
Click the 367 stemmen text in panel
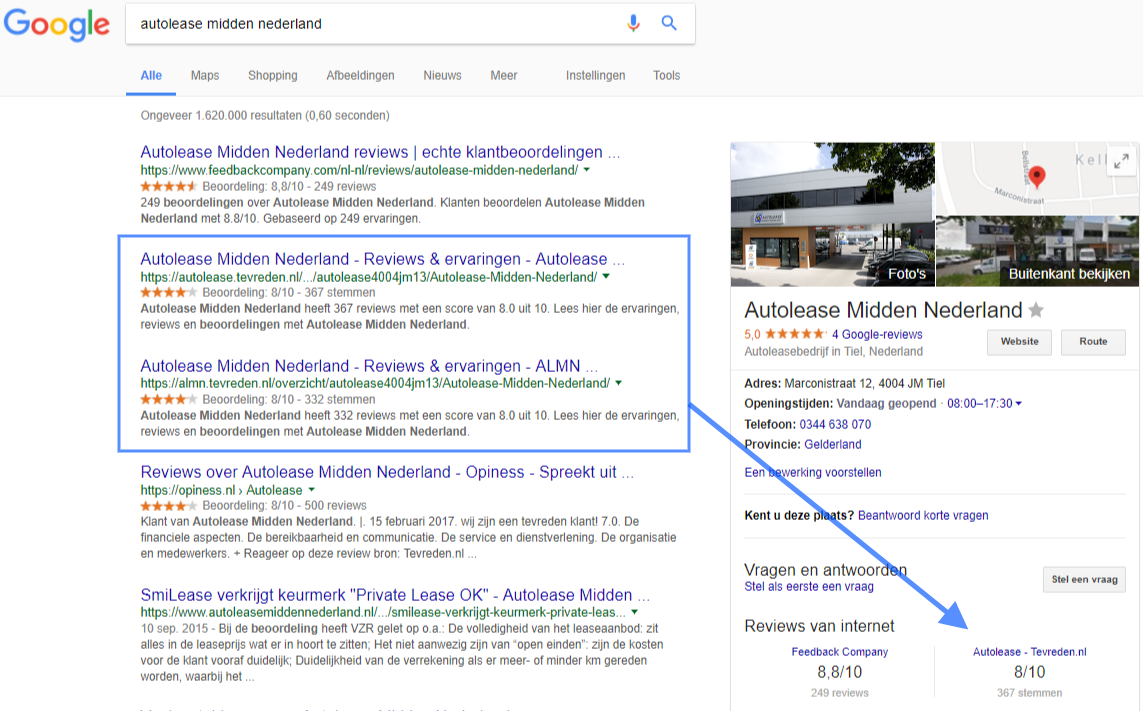1029,693
